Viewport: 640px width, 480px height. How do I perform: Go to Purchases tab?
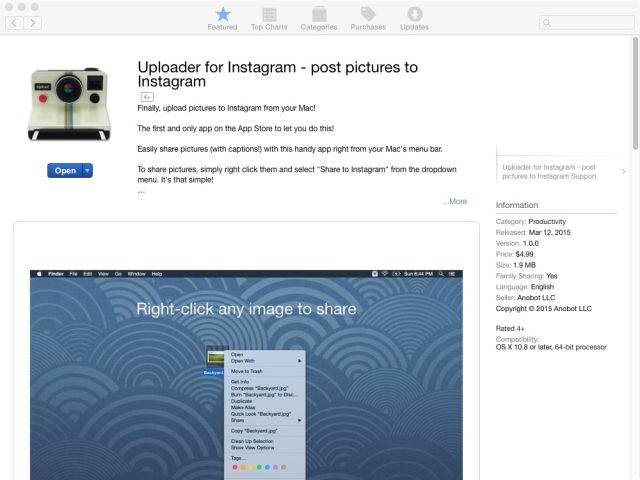[x=368, y=19]
